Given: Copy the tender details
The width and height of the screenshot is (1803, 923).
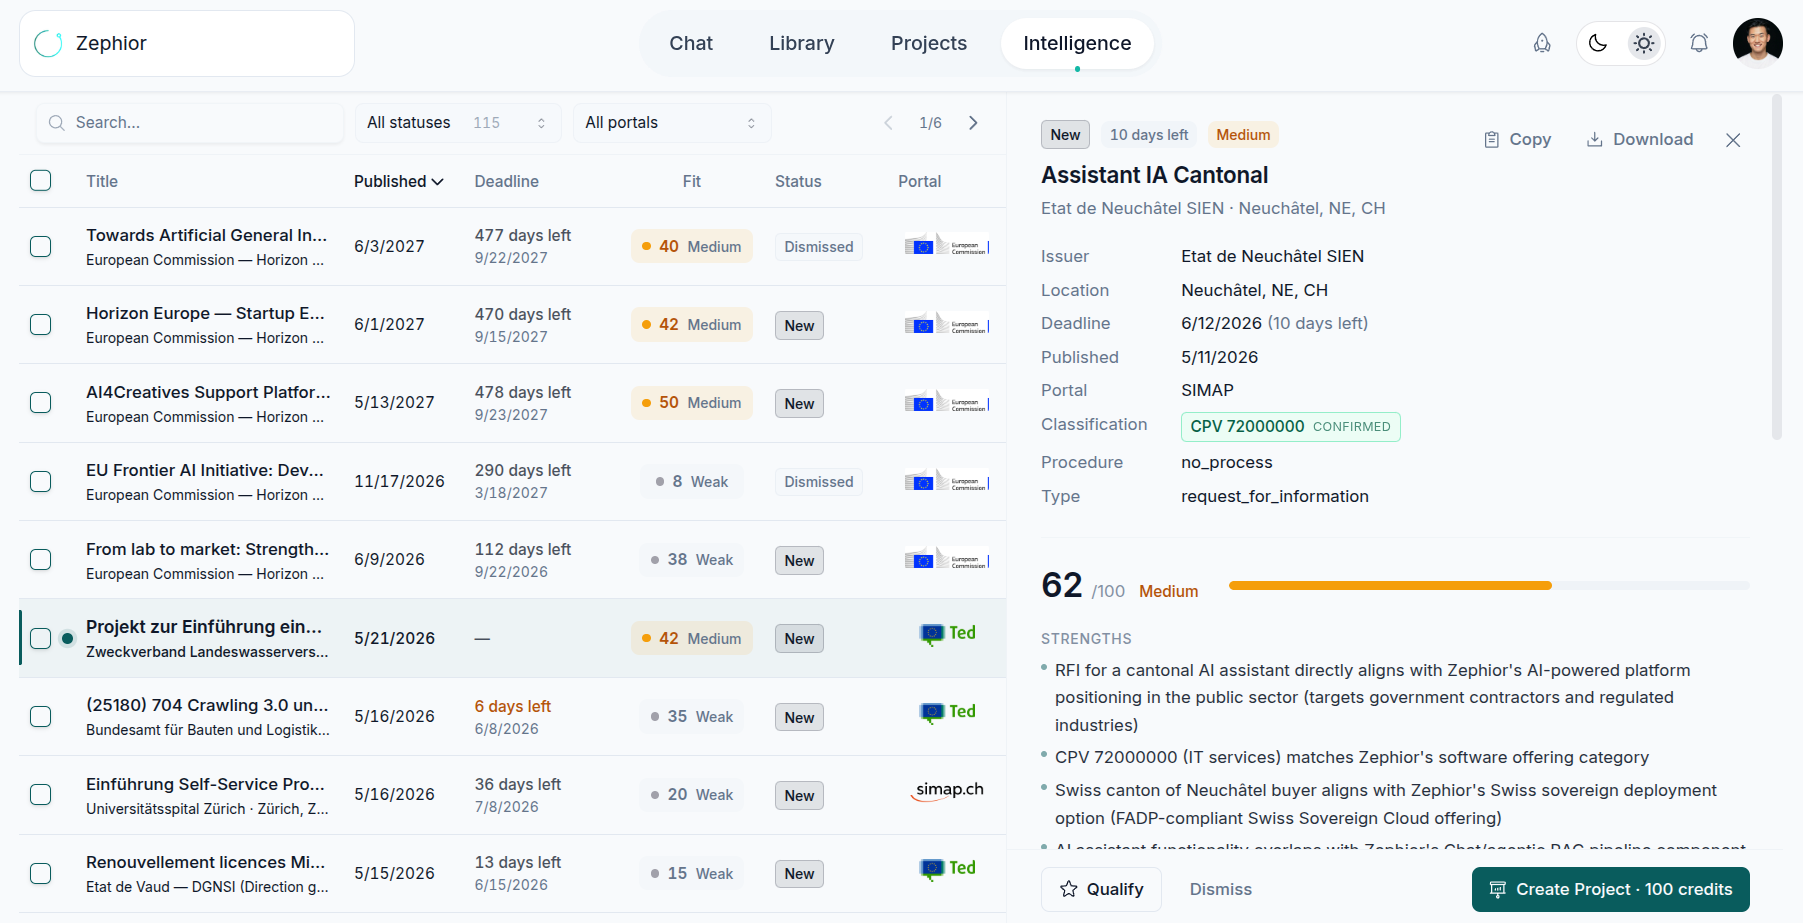Looking at the screenshot, I should click(1518, 140).
